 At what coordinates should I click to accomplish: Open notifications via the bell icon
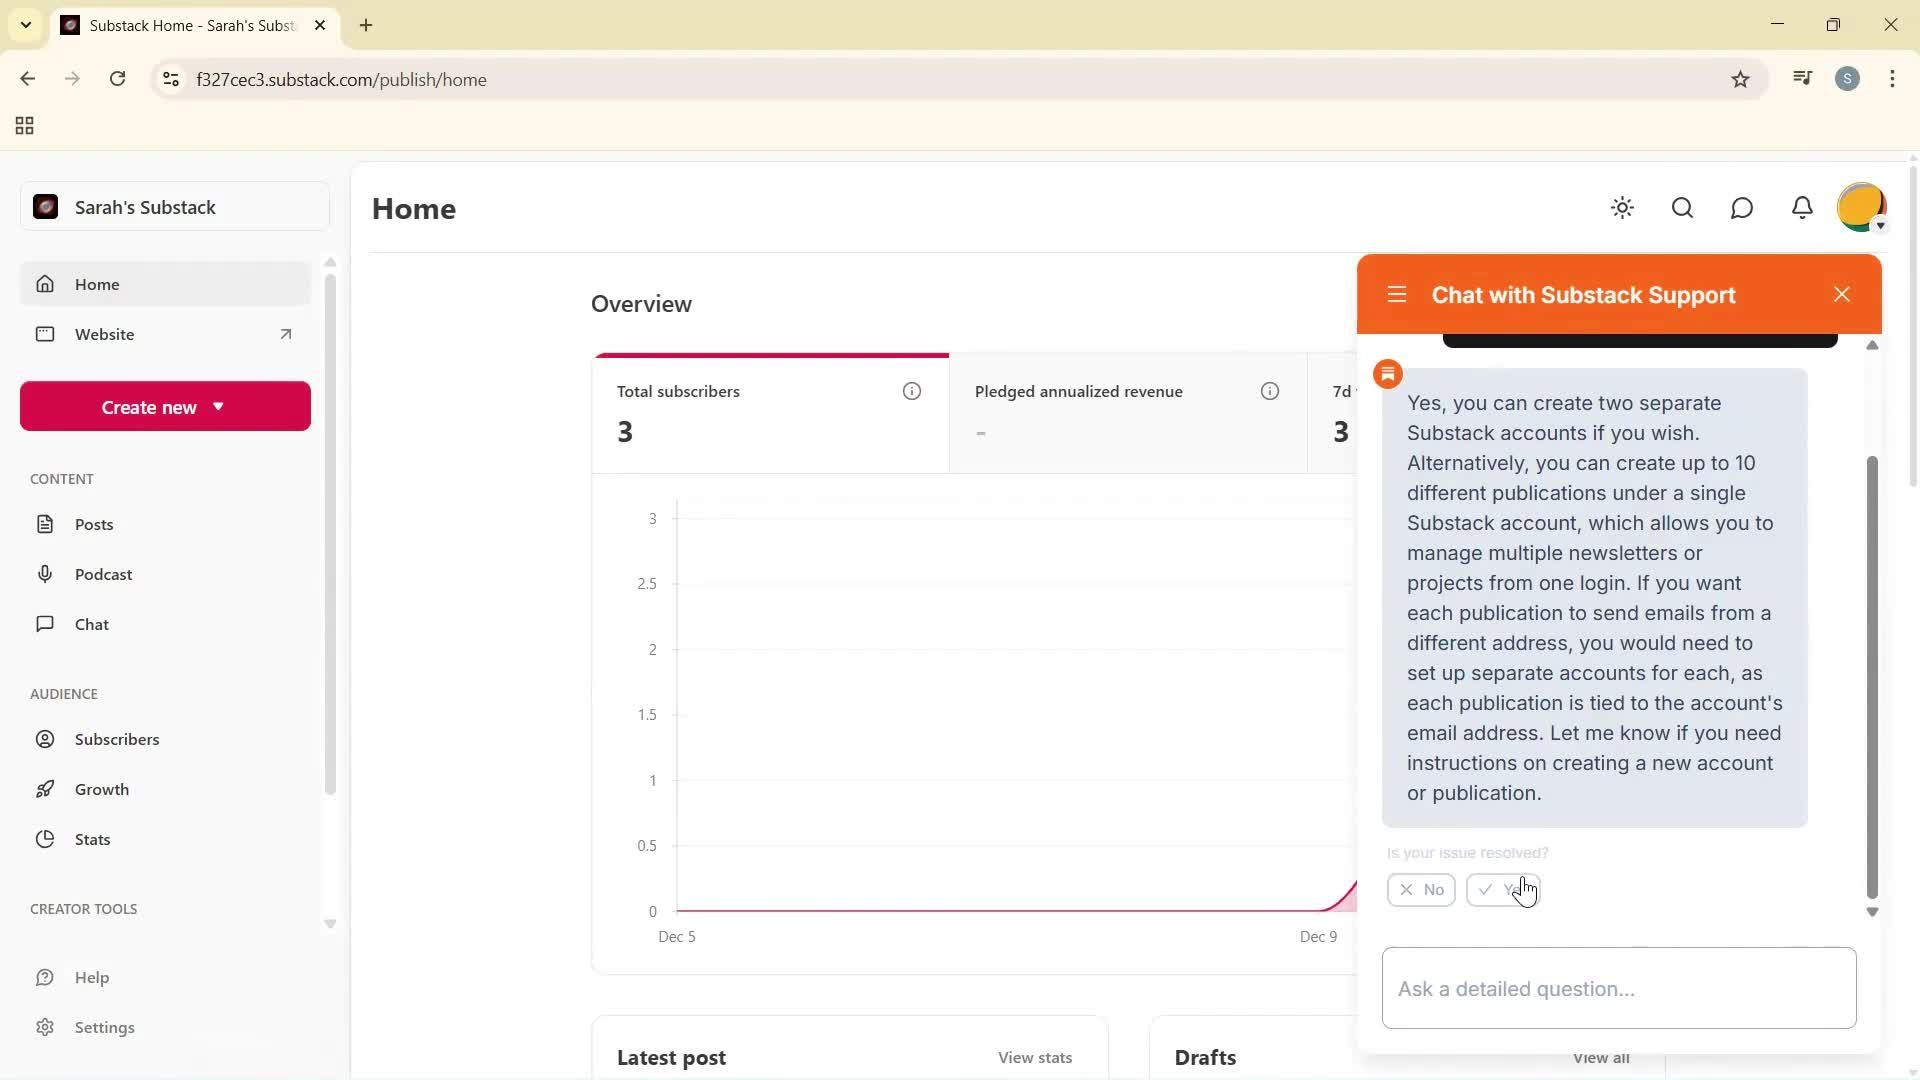click(x=1802, y=208)
